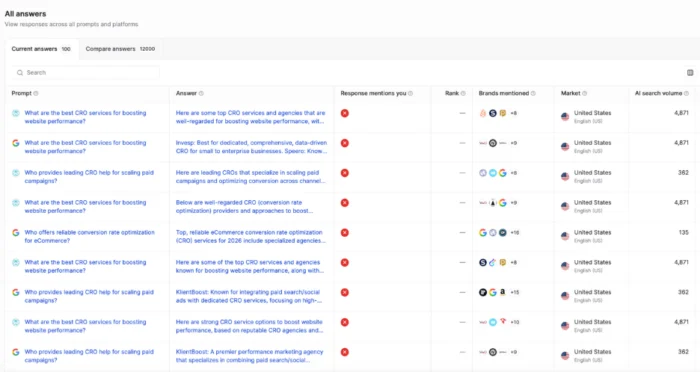Click info icon beside Response mentions you

coord(410,93)
